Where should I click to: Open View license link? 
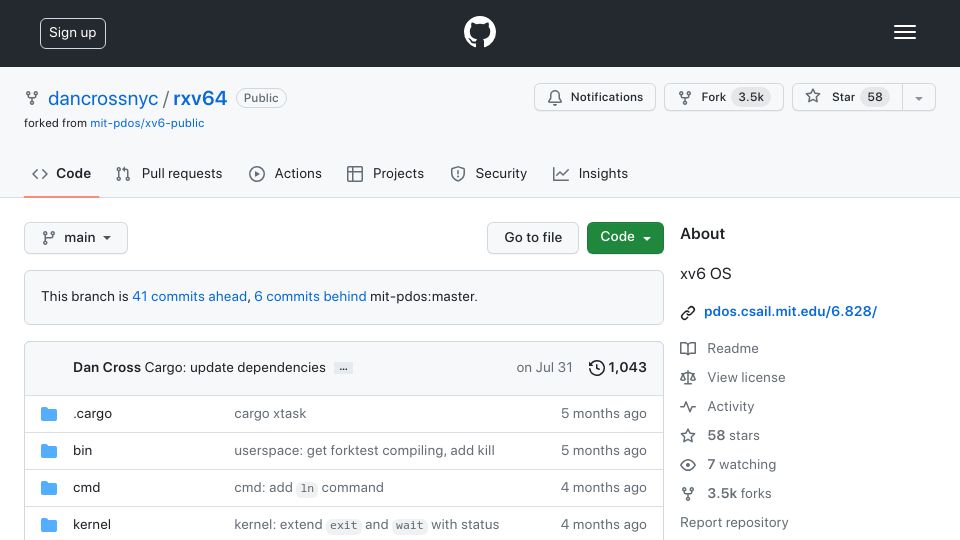point(746,377)
